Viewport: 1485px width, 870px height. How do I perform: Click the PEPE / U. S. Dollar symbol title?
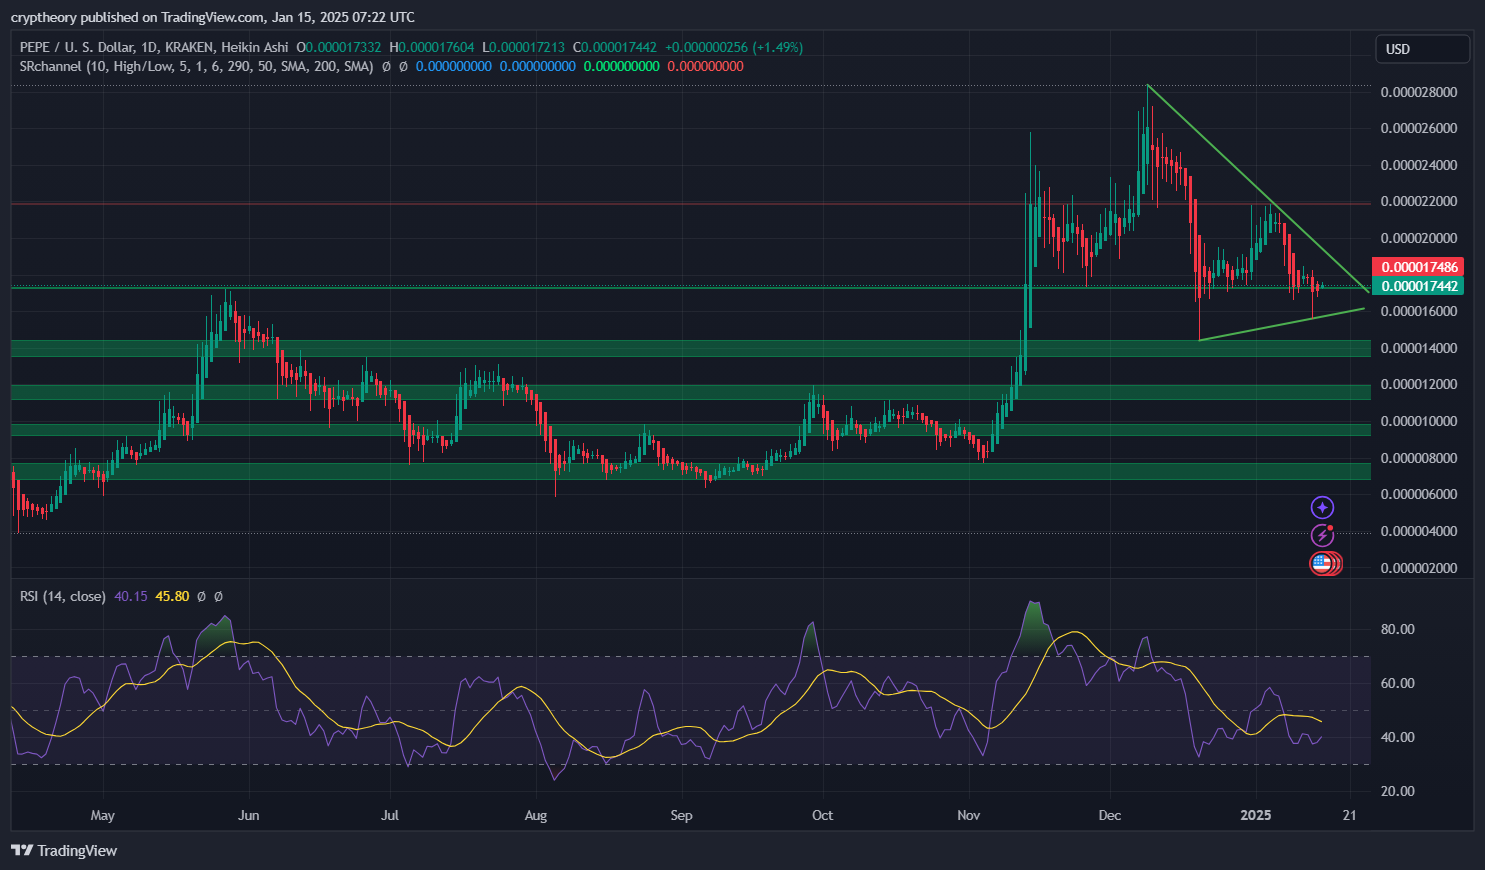[154, 47]
